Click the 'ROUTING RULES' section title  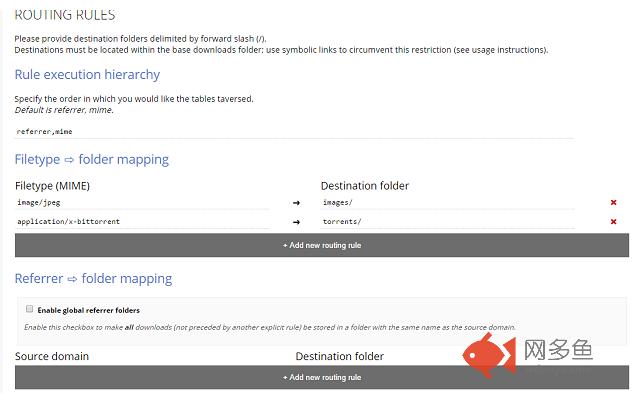[x=65, y=15]
